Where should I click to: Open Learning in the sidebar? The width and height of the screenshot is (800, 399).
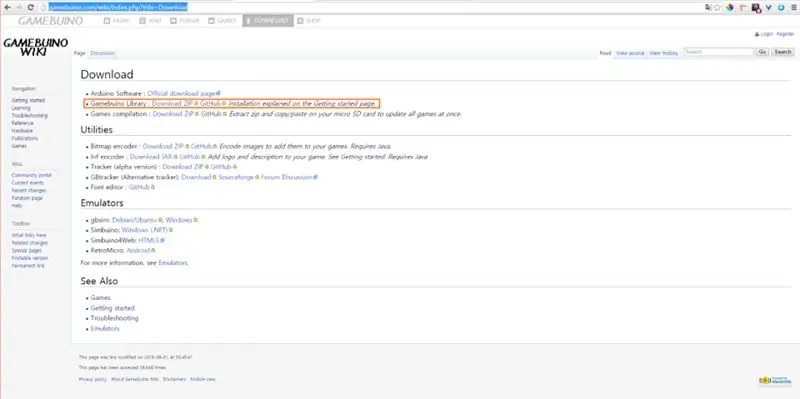(x=21, y=108)
